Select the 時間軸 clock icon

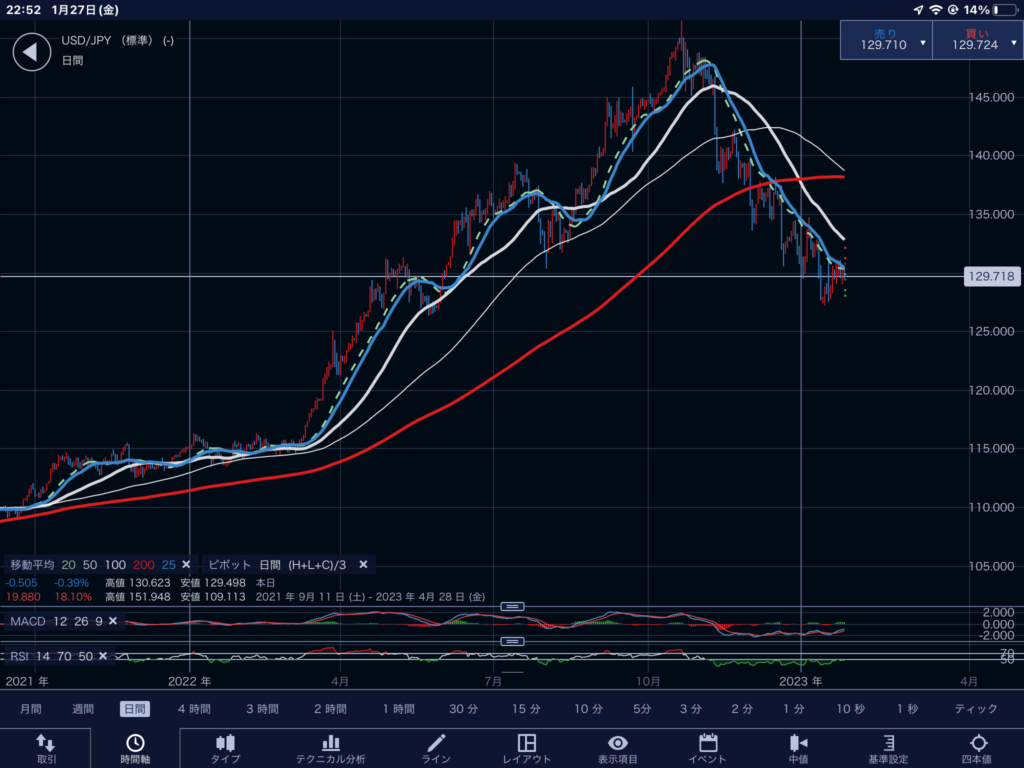pyautogui.click(x=134, y=748)
